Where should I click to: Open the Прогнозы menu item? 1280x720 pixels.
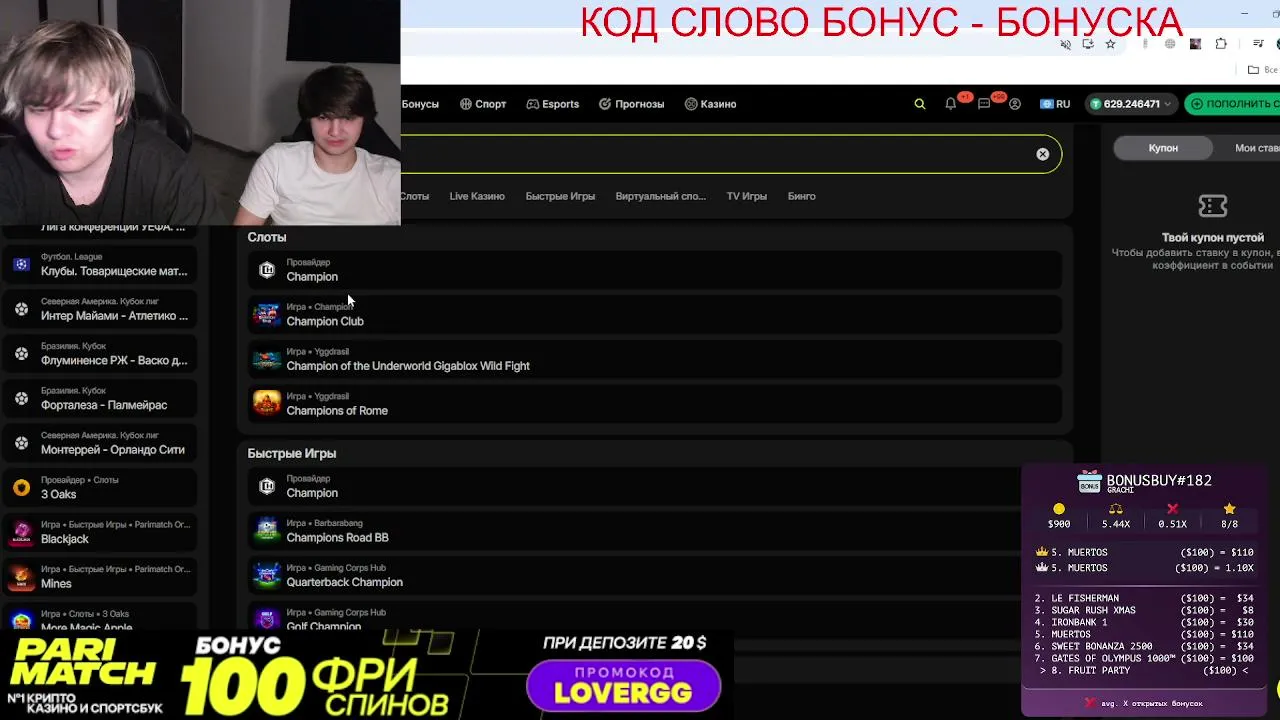[x=632, y=104]
